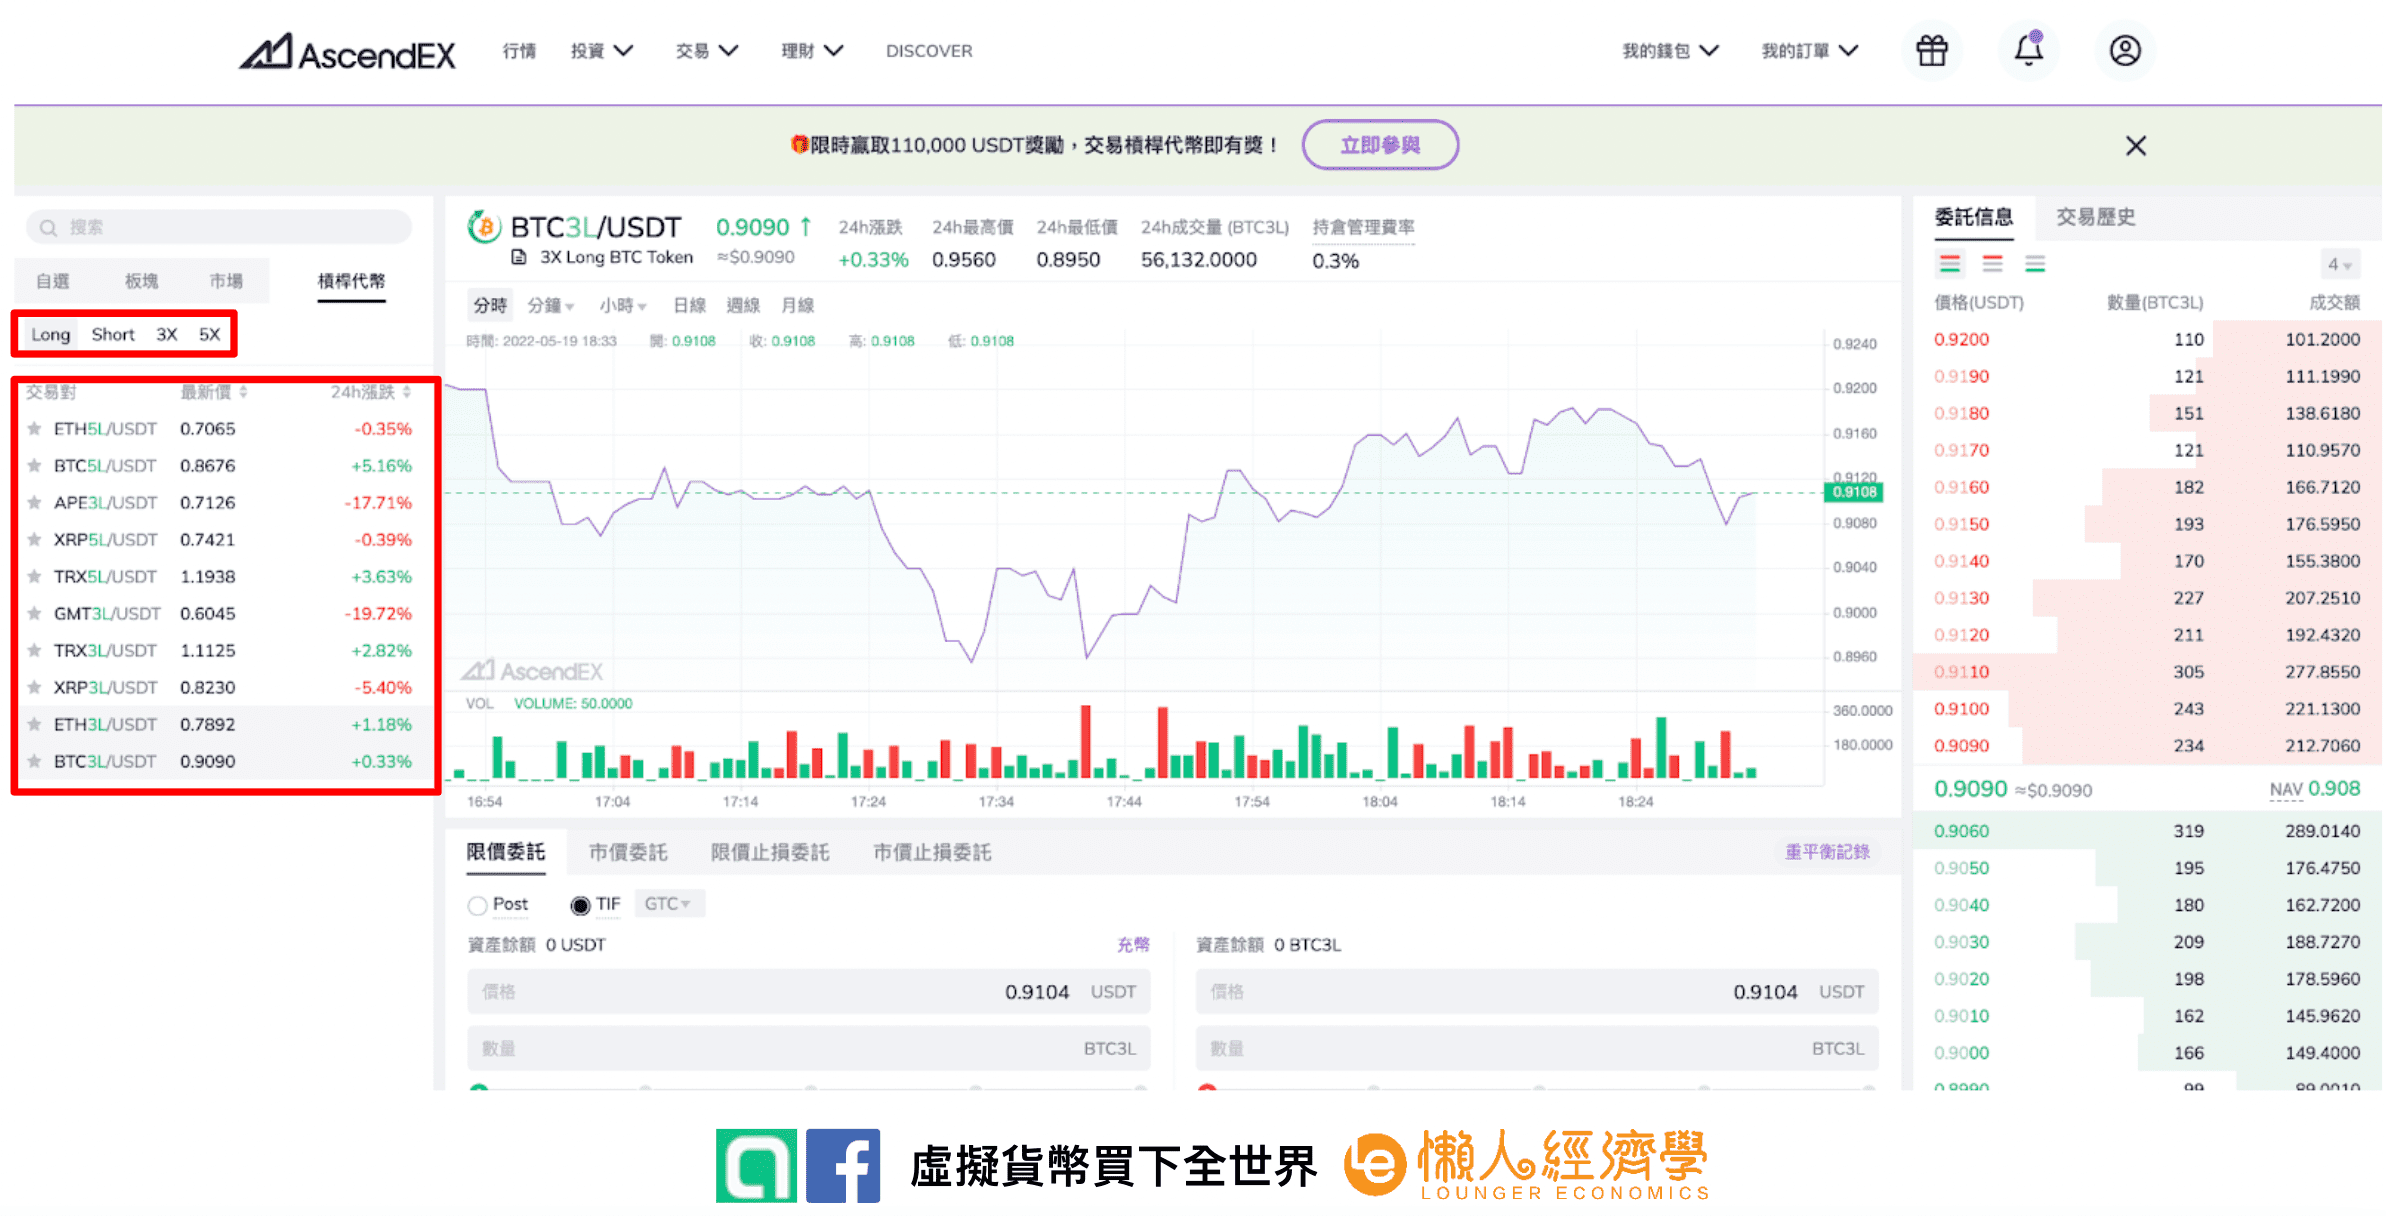
Task: Toggle the 3X leverage filter
Action: (x=167, y=335)
